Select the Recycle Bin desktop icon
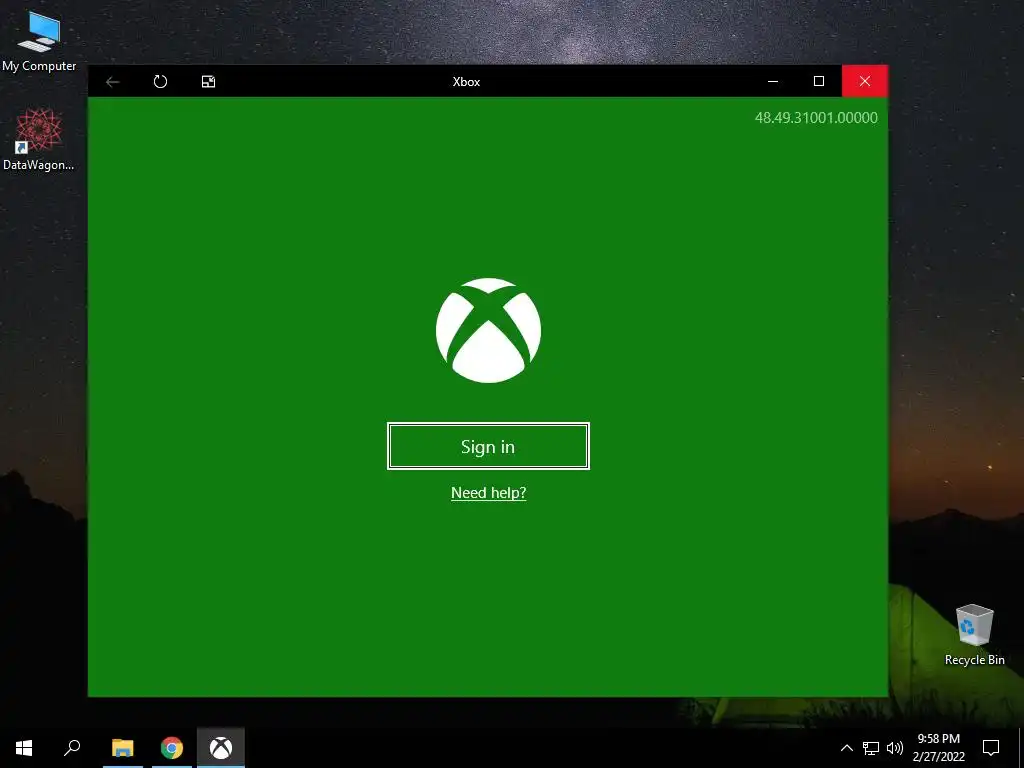The image size is (1024, 768). (974, 635)
